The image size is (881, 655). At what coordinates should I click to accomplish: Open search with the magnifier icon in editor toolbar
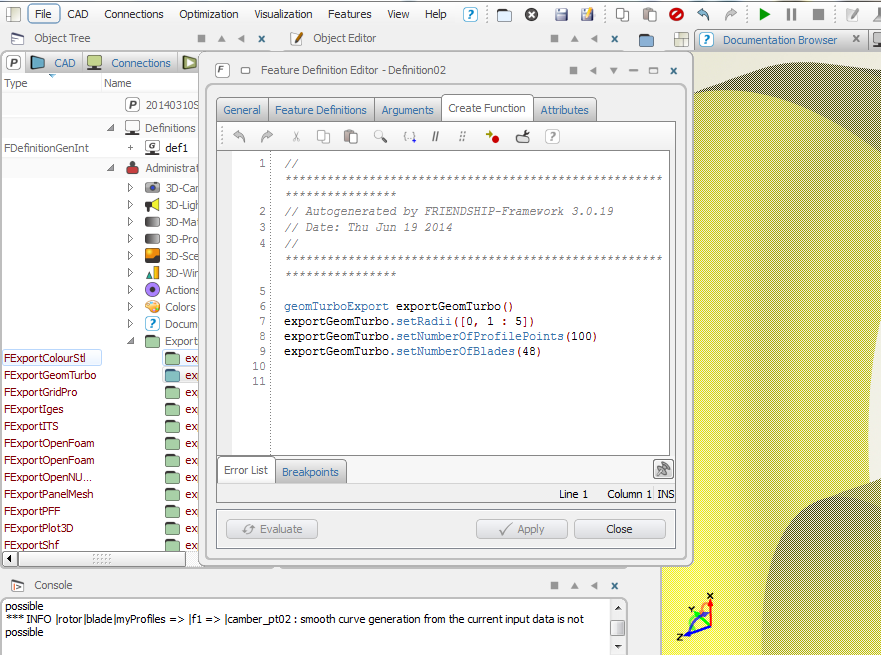tap(380, 136)
